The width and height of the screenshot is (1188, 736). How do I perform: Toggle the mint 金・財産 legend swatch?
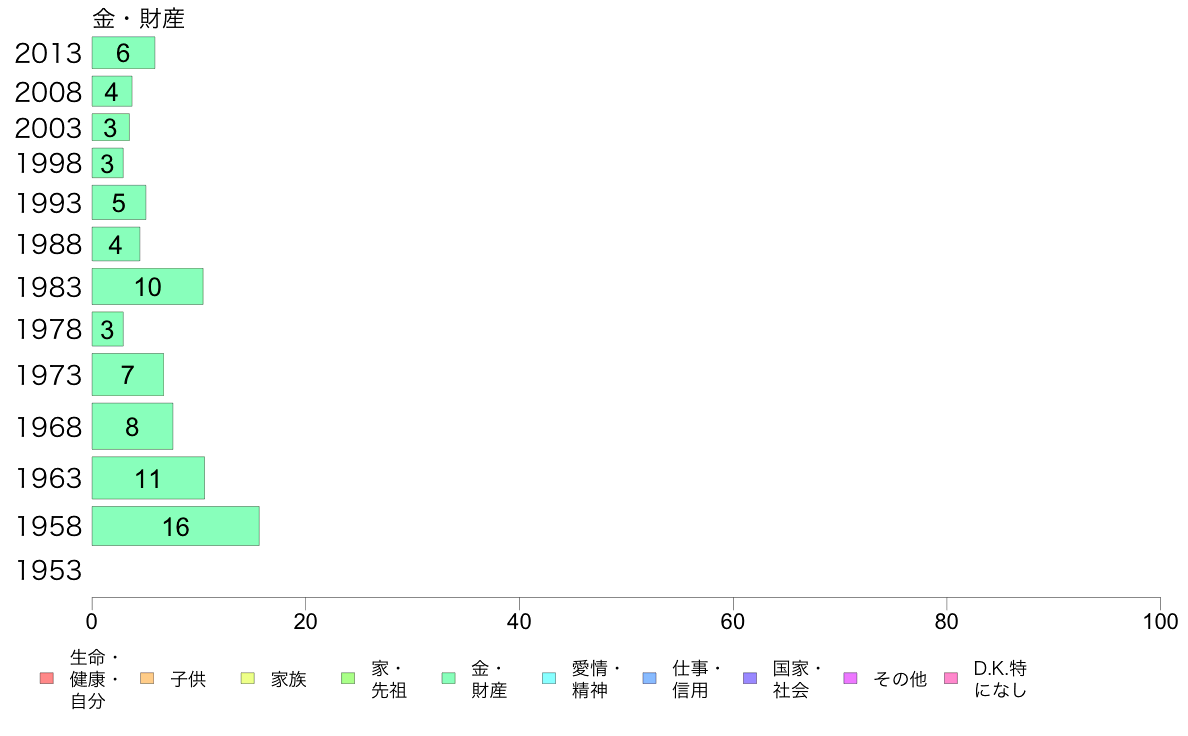449,678
